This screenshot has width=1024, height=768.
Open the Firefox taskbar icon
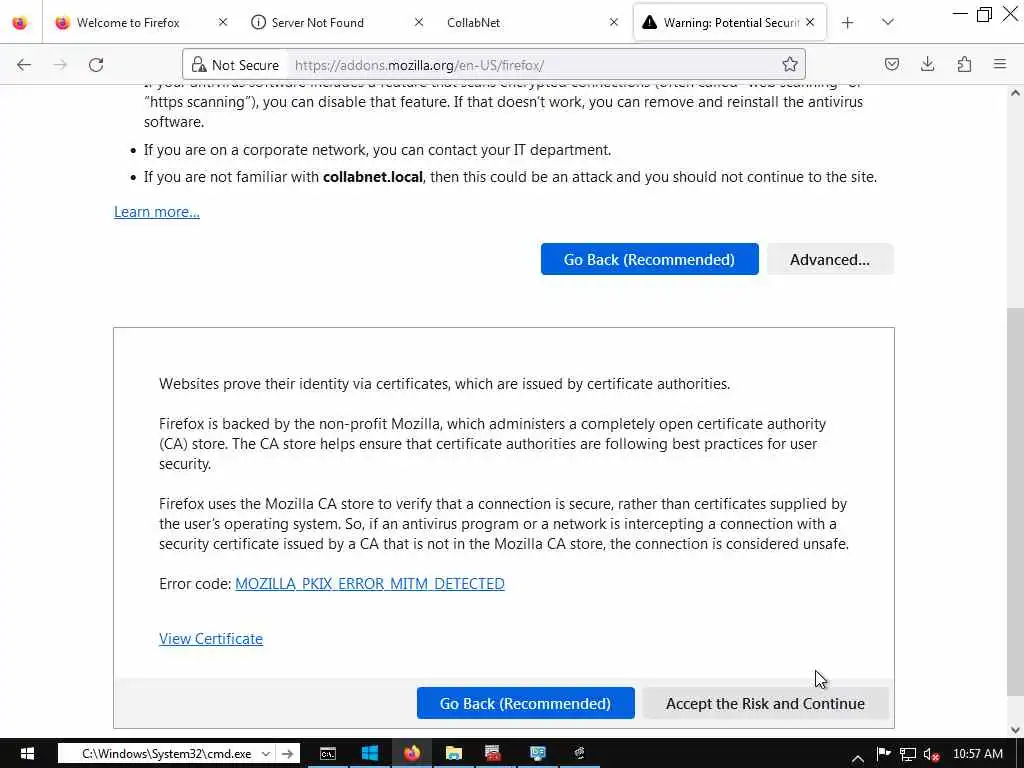click(411, 754)
